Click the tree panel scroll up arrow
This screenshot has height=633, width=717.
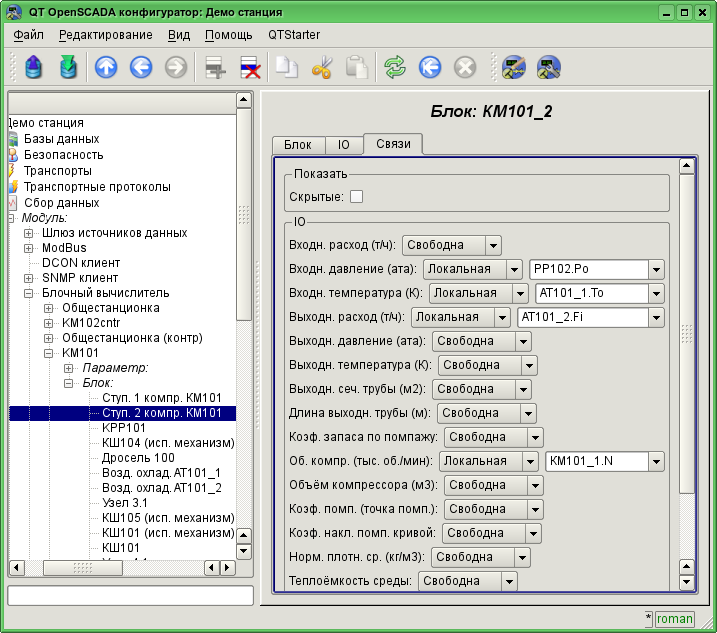pyautogui.click(x=244, y=100)
